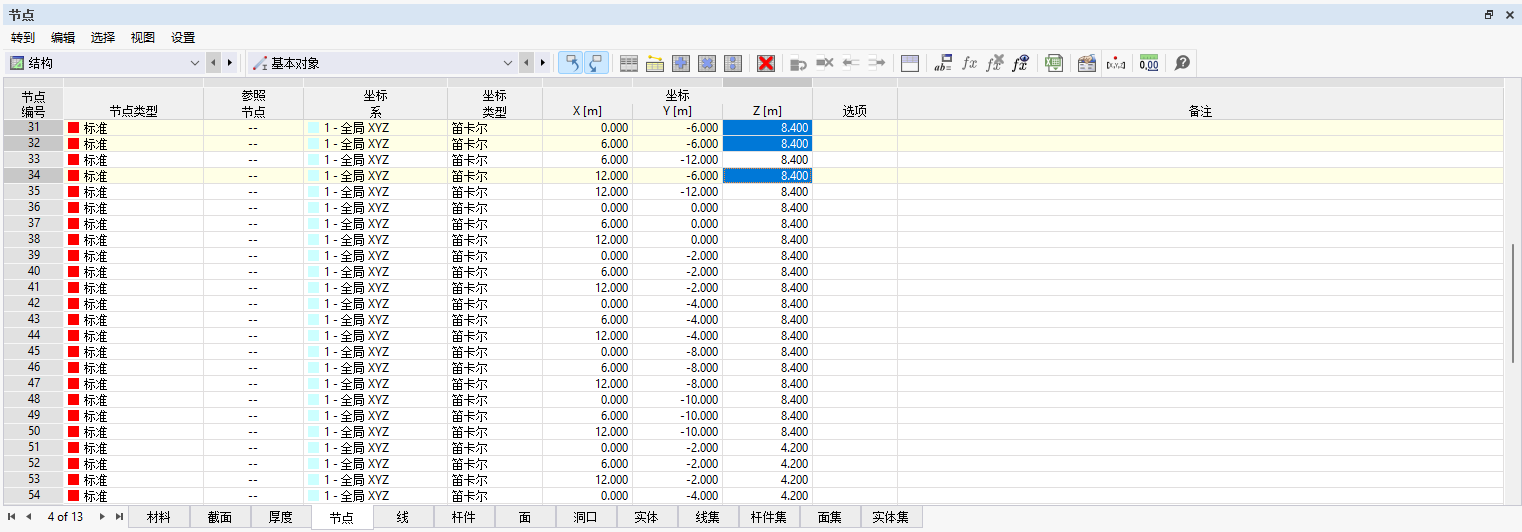1522x532 pixels.
Task: Click the table rows display icon
Action: [x=629, y=63]
